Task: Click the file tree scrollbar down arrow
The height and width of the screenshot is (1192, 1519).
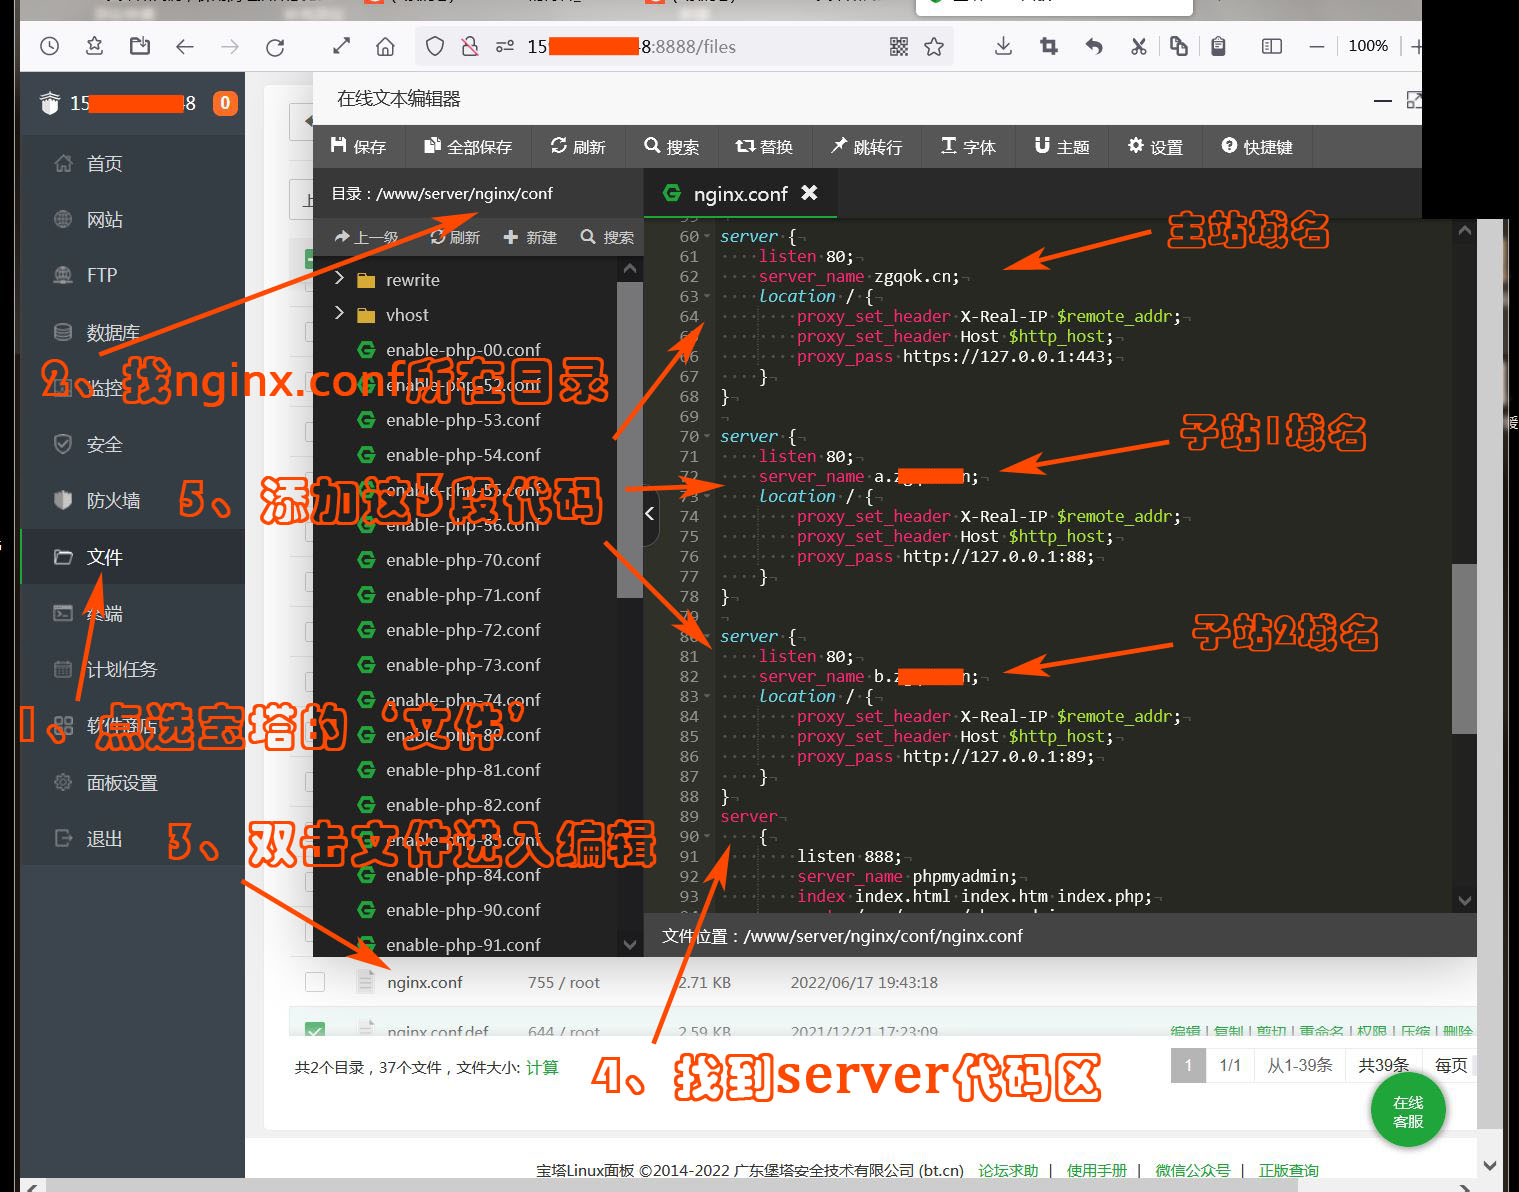Action: click(x=630, y=944)
